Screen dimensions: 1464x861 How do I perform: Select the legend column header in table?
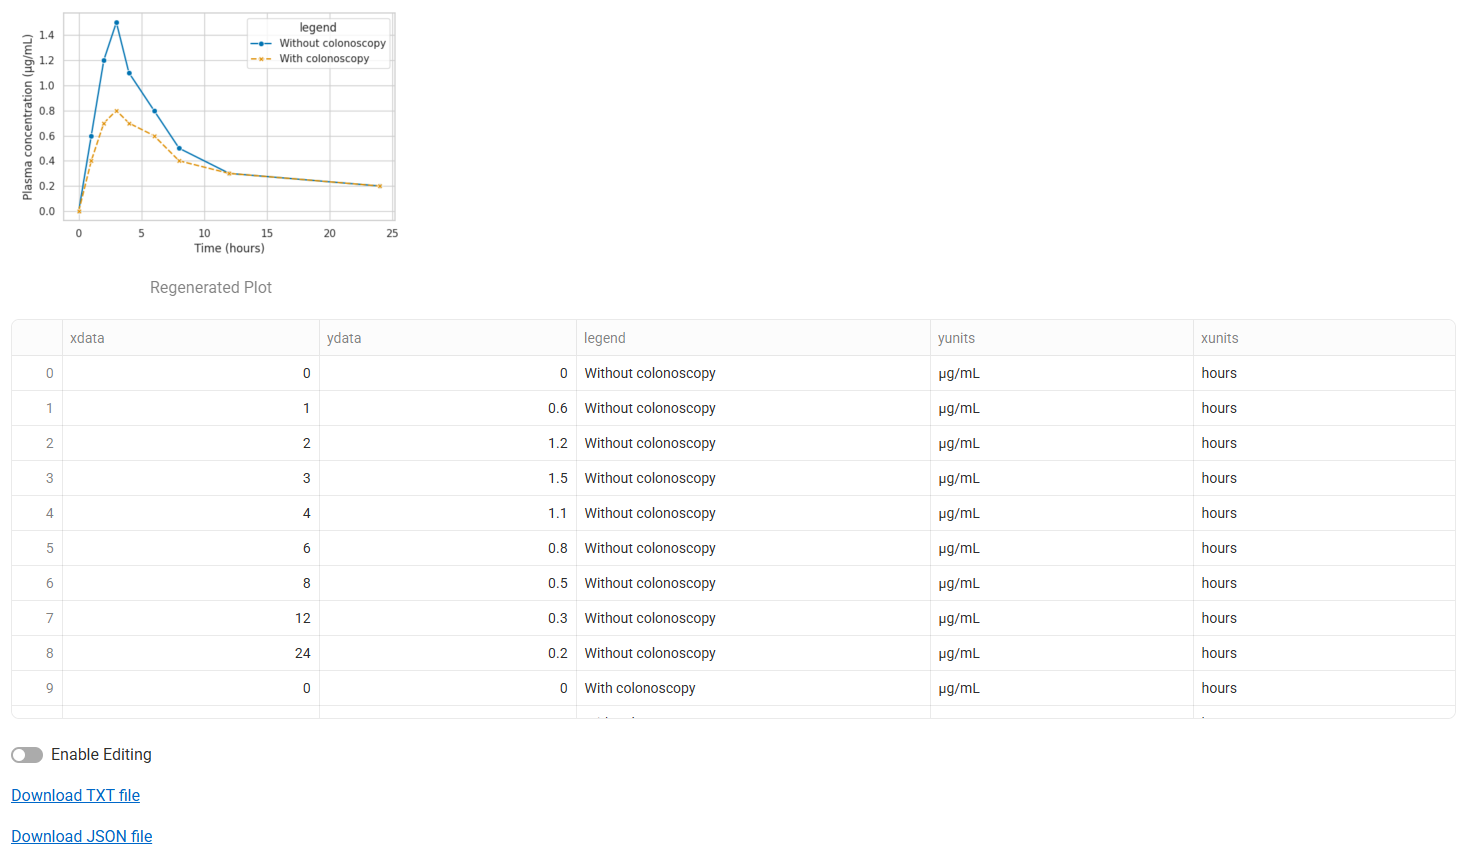pos(752,338)
